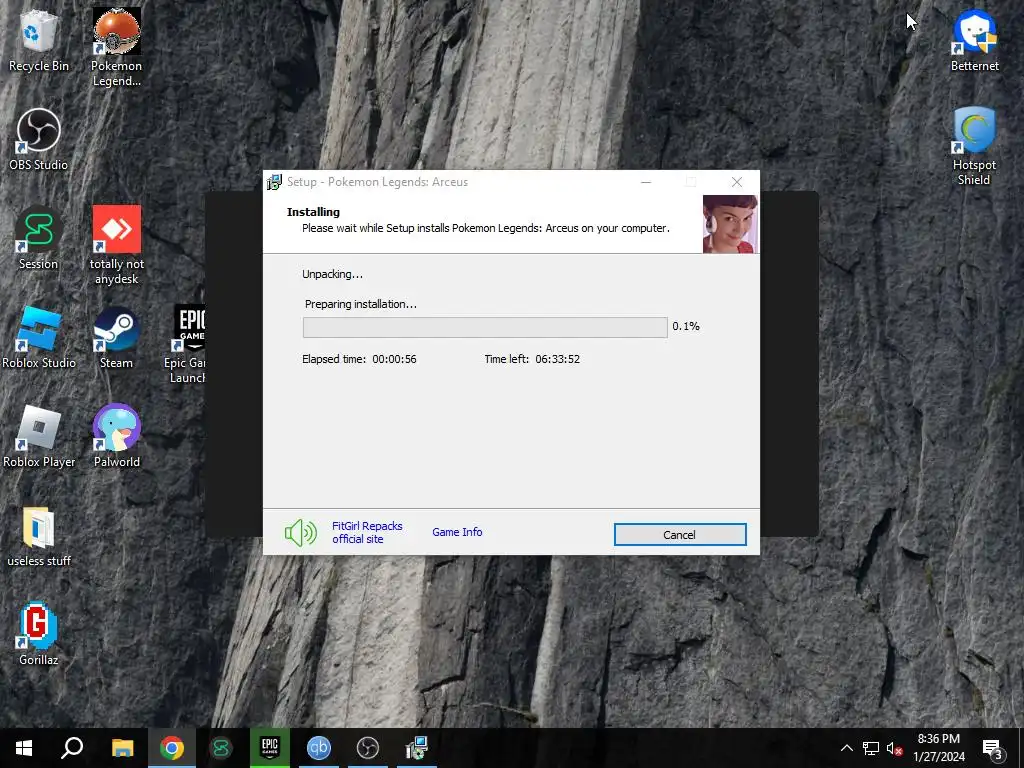Image resolution: width=1024 pixels, height=768 pixels.
Task: Open taskbar Search
Action: tap(72, 748)
